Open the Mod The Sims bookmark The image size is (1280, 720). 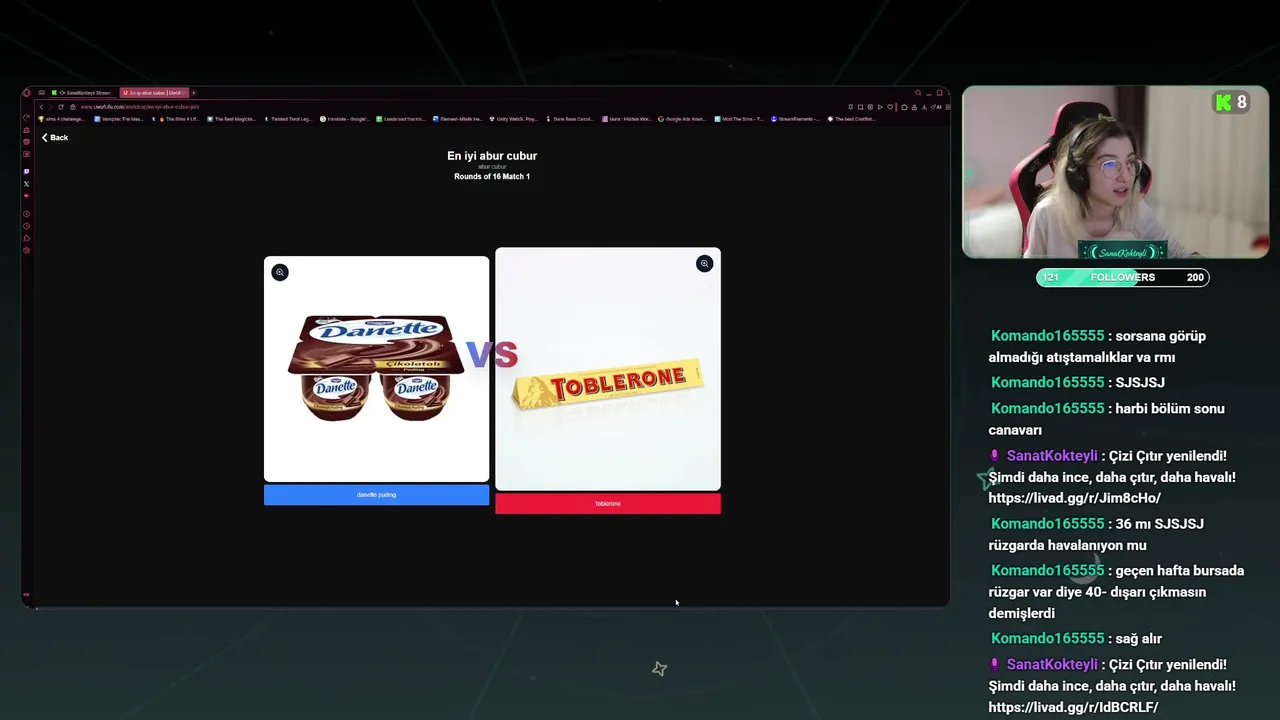tap(739, 119)
